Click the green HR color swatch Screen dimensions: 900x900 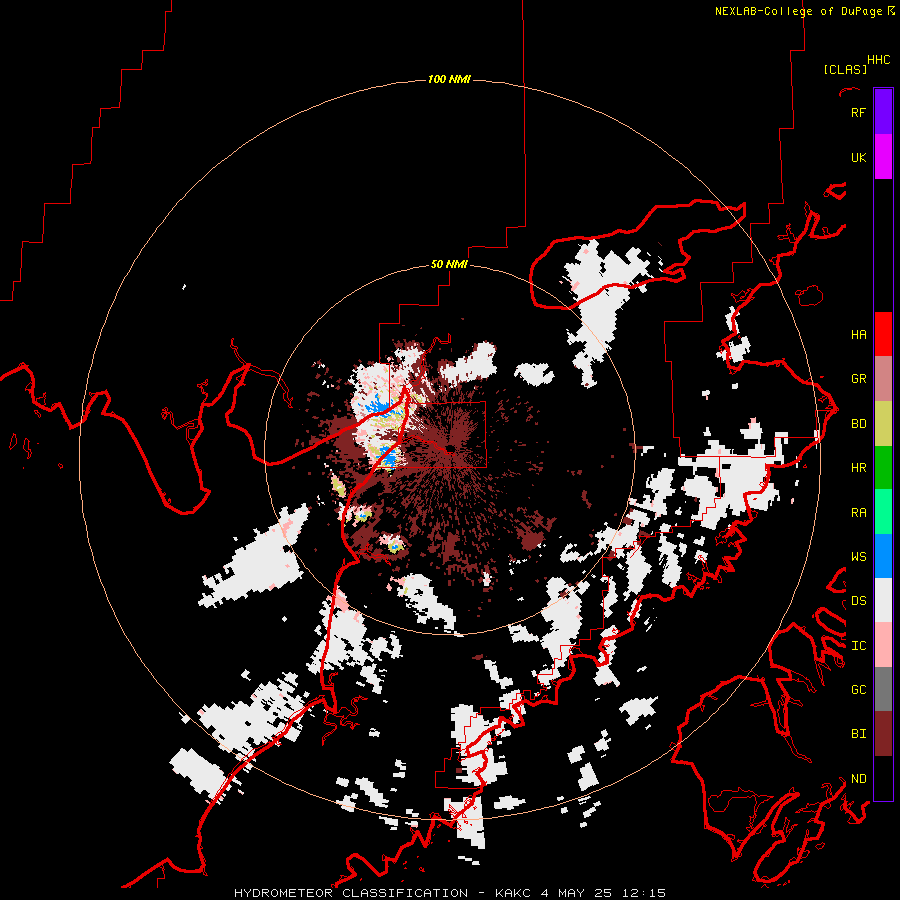[x=883, y=468]
